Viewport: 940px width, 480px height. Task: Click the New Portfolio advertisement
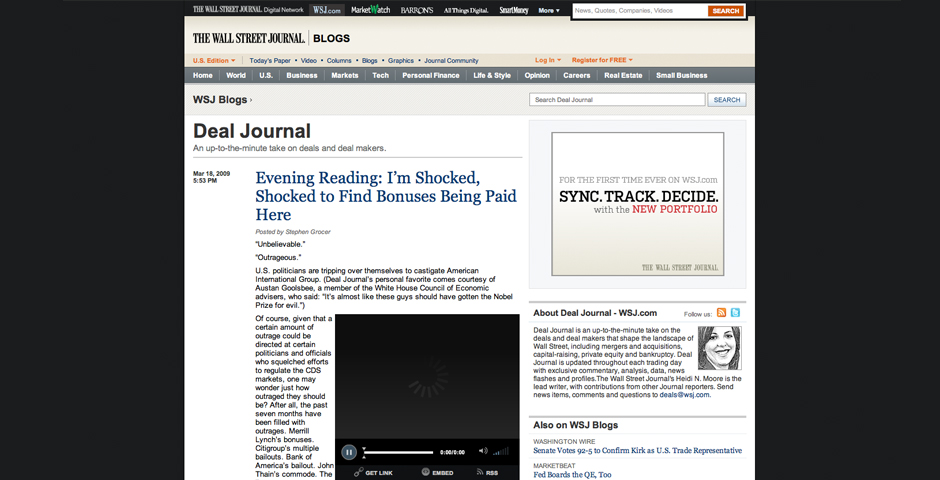(637, 204)
